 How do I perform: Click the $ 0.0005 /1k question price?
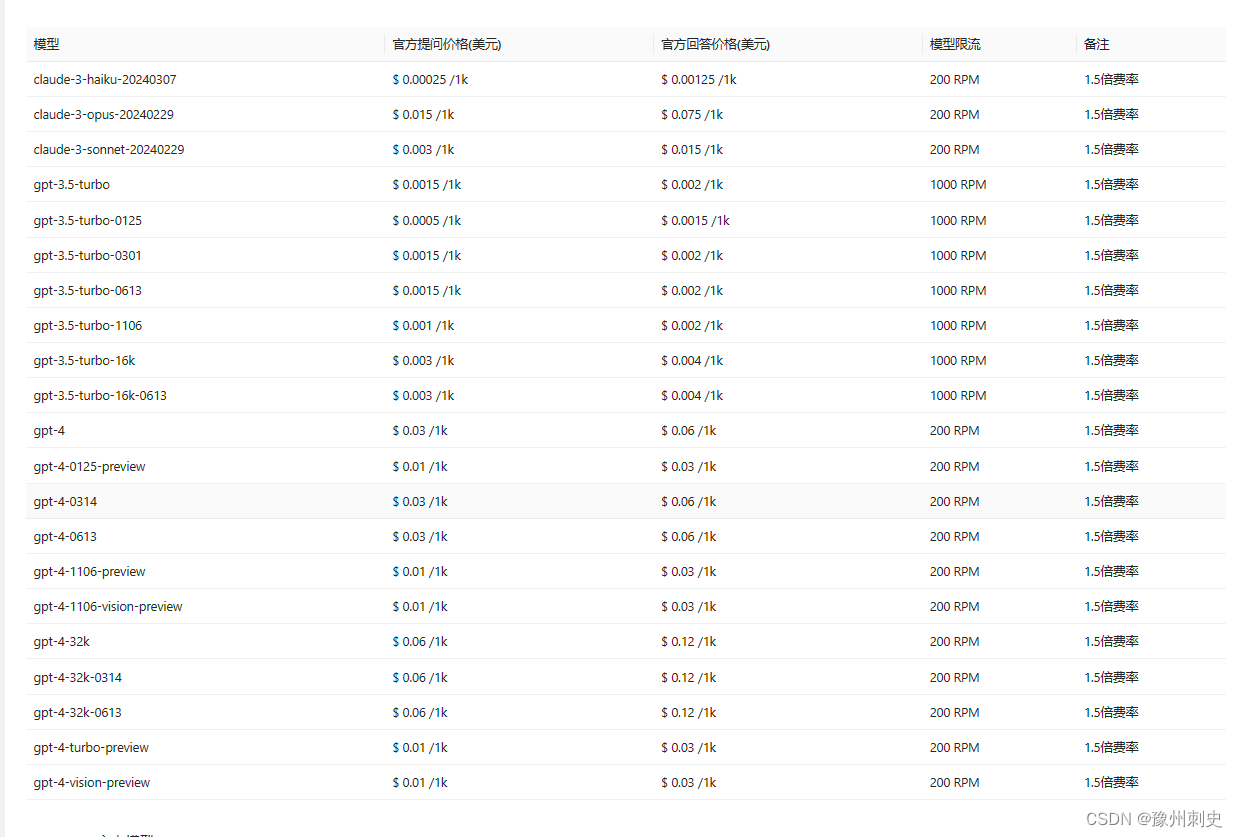427,220
